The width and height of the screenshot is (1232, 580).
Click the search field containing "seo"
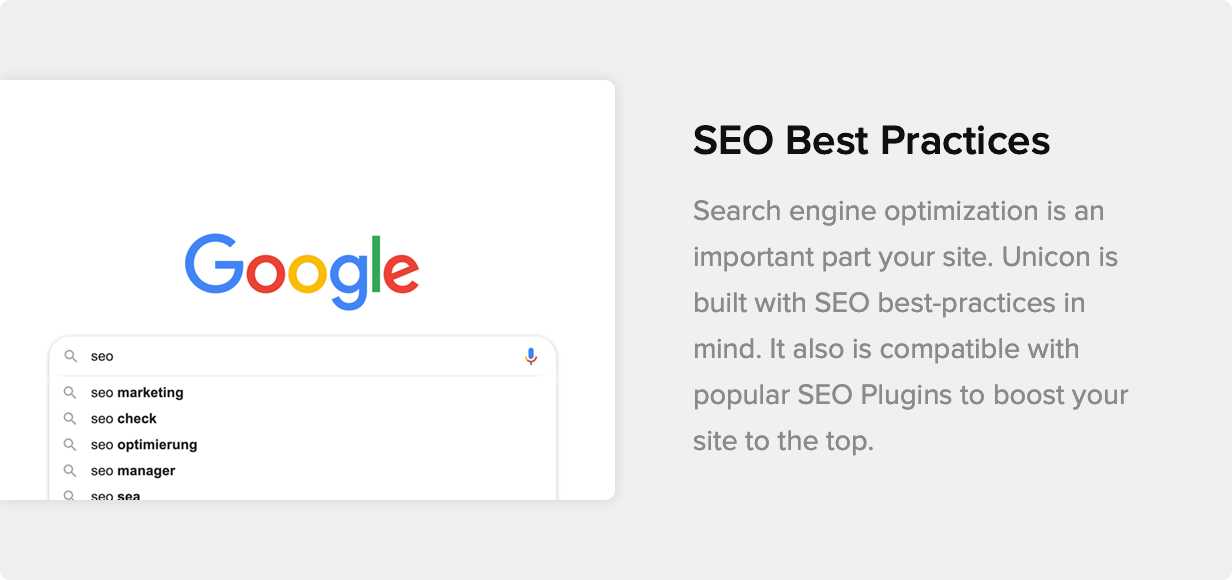click(300, 356)
